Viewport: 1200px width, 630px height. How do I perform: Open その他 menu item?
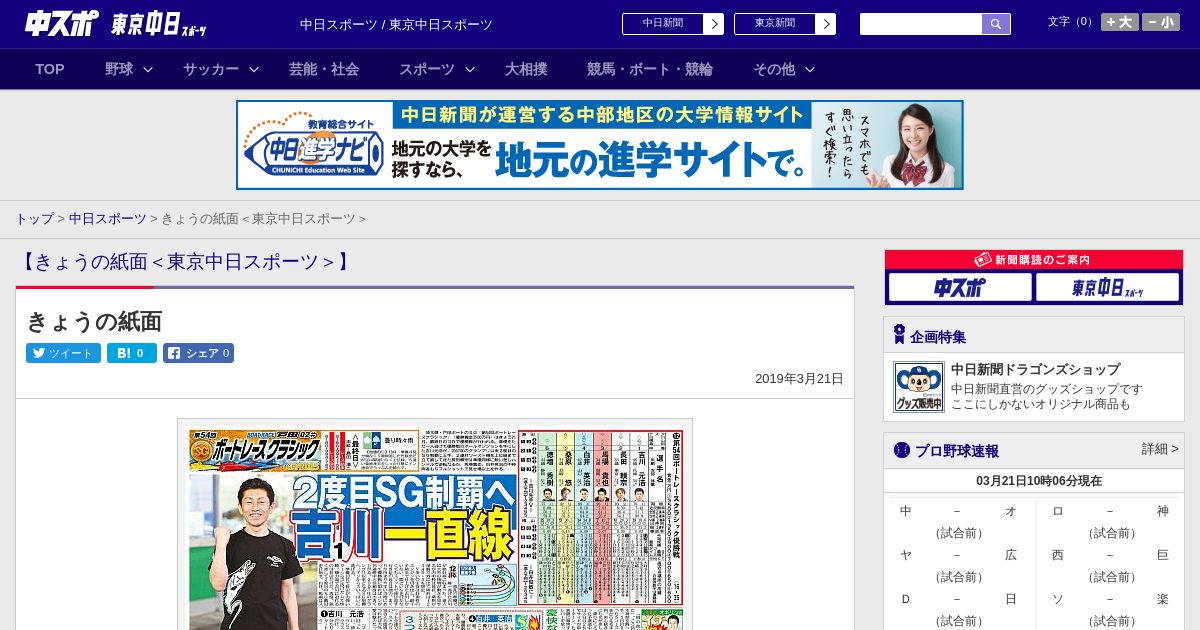(x=774, y=69)
